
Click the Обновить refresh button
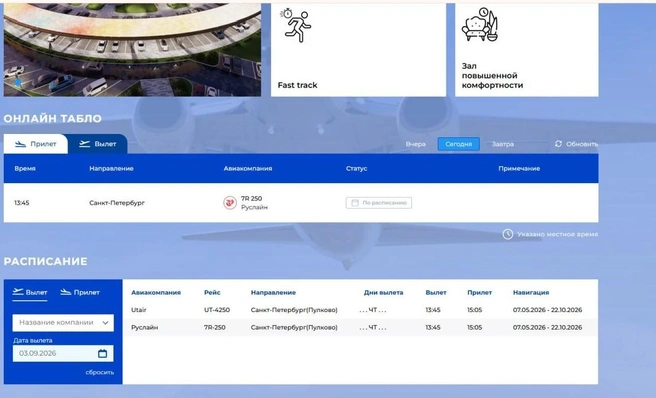coord(576,144)
